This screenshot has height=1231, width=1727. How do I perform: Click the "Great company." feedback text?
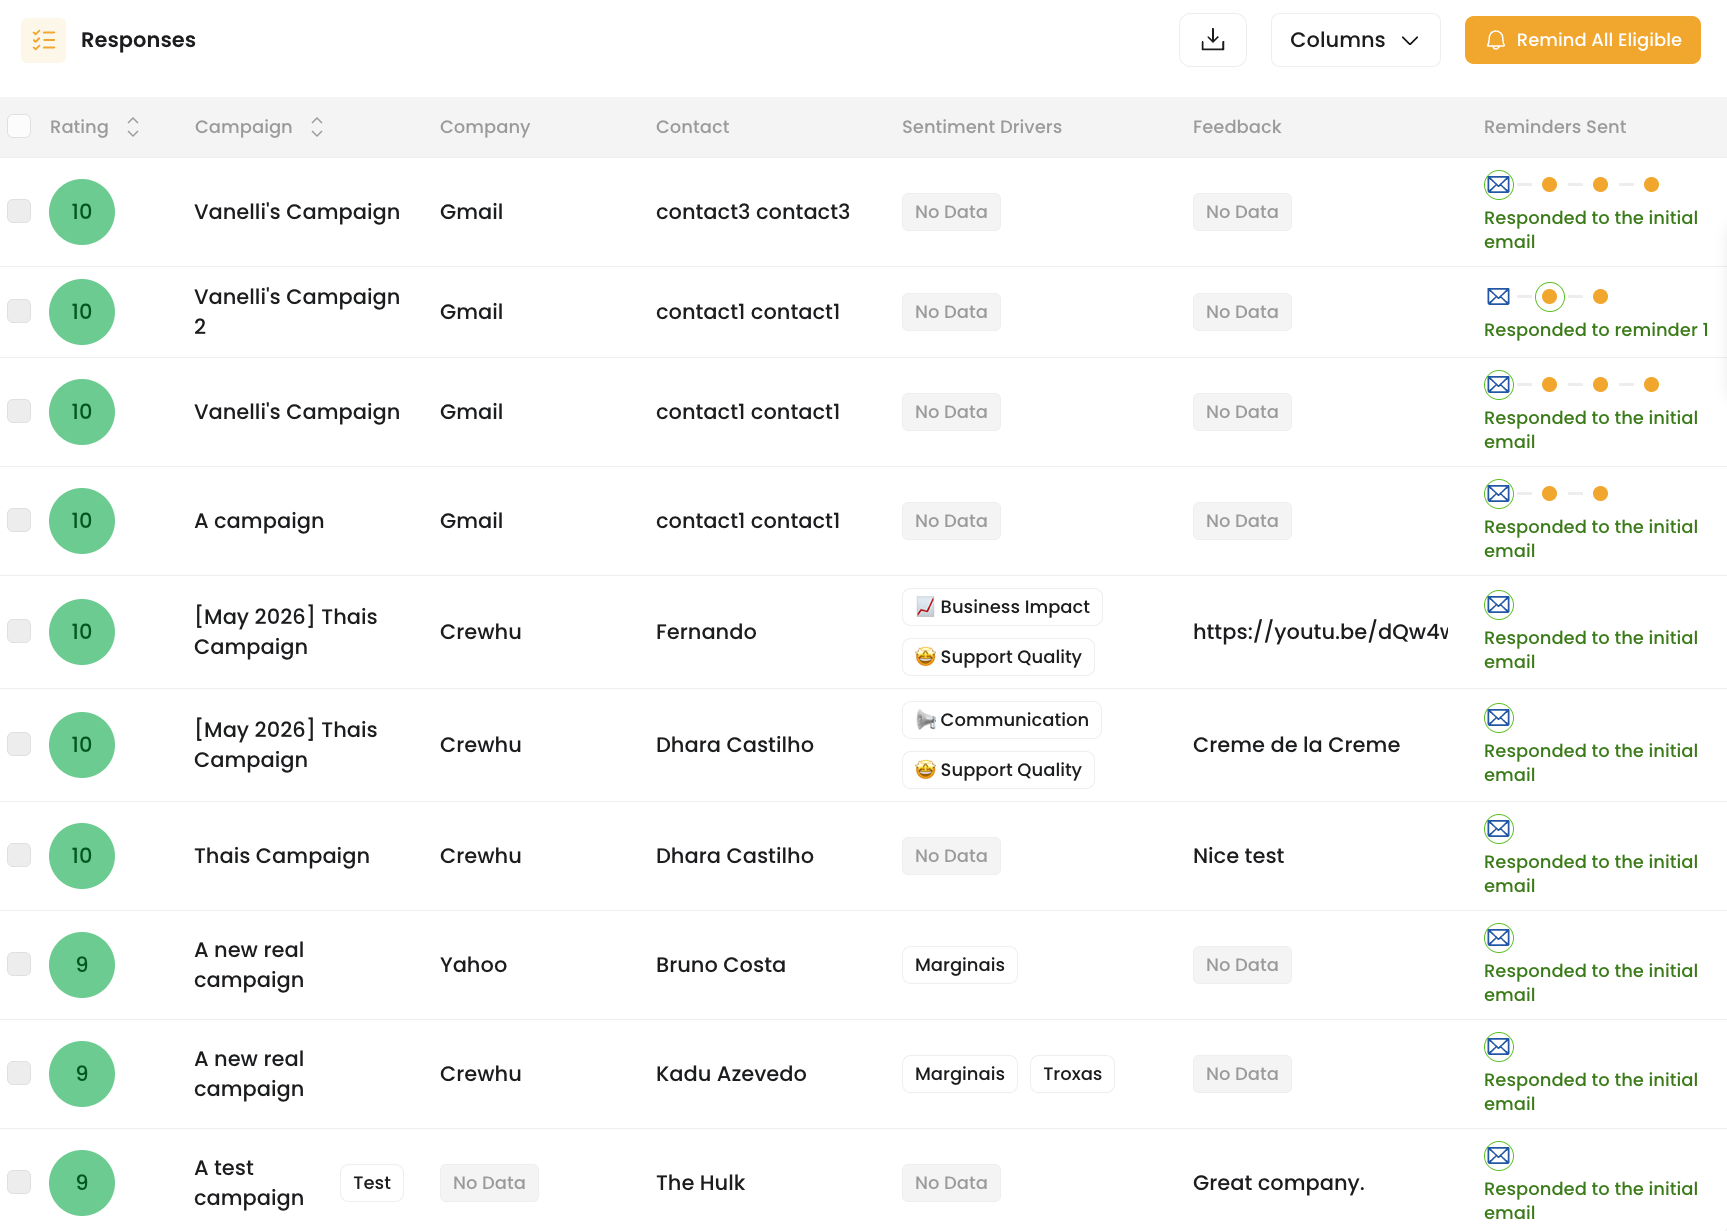coord(1278,1183)
